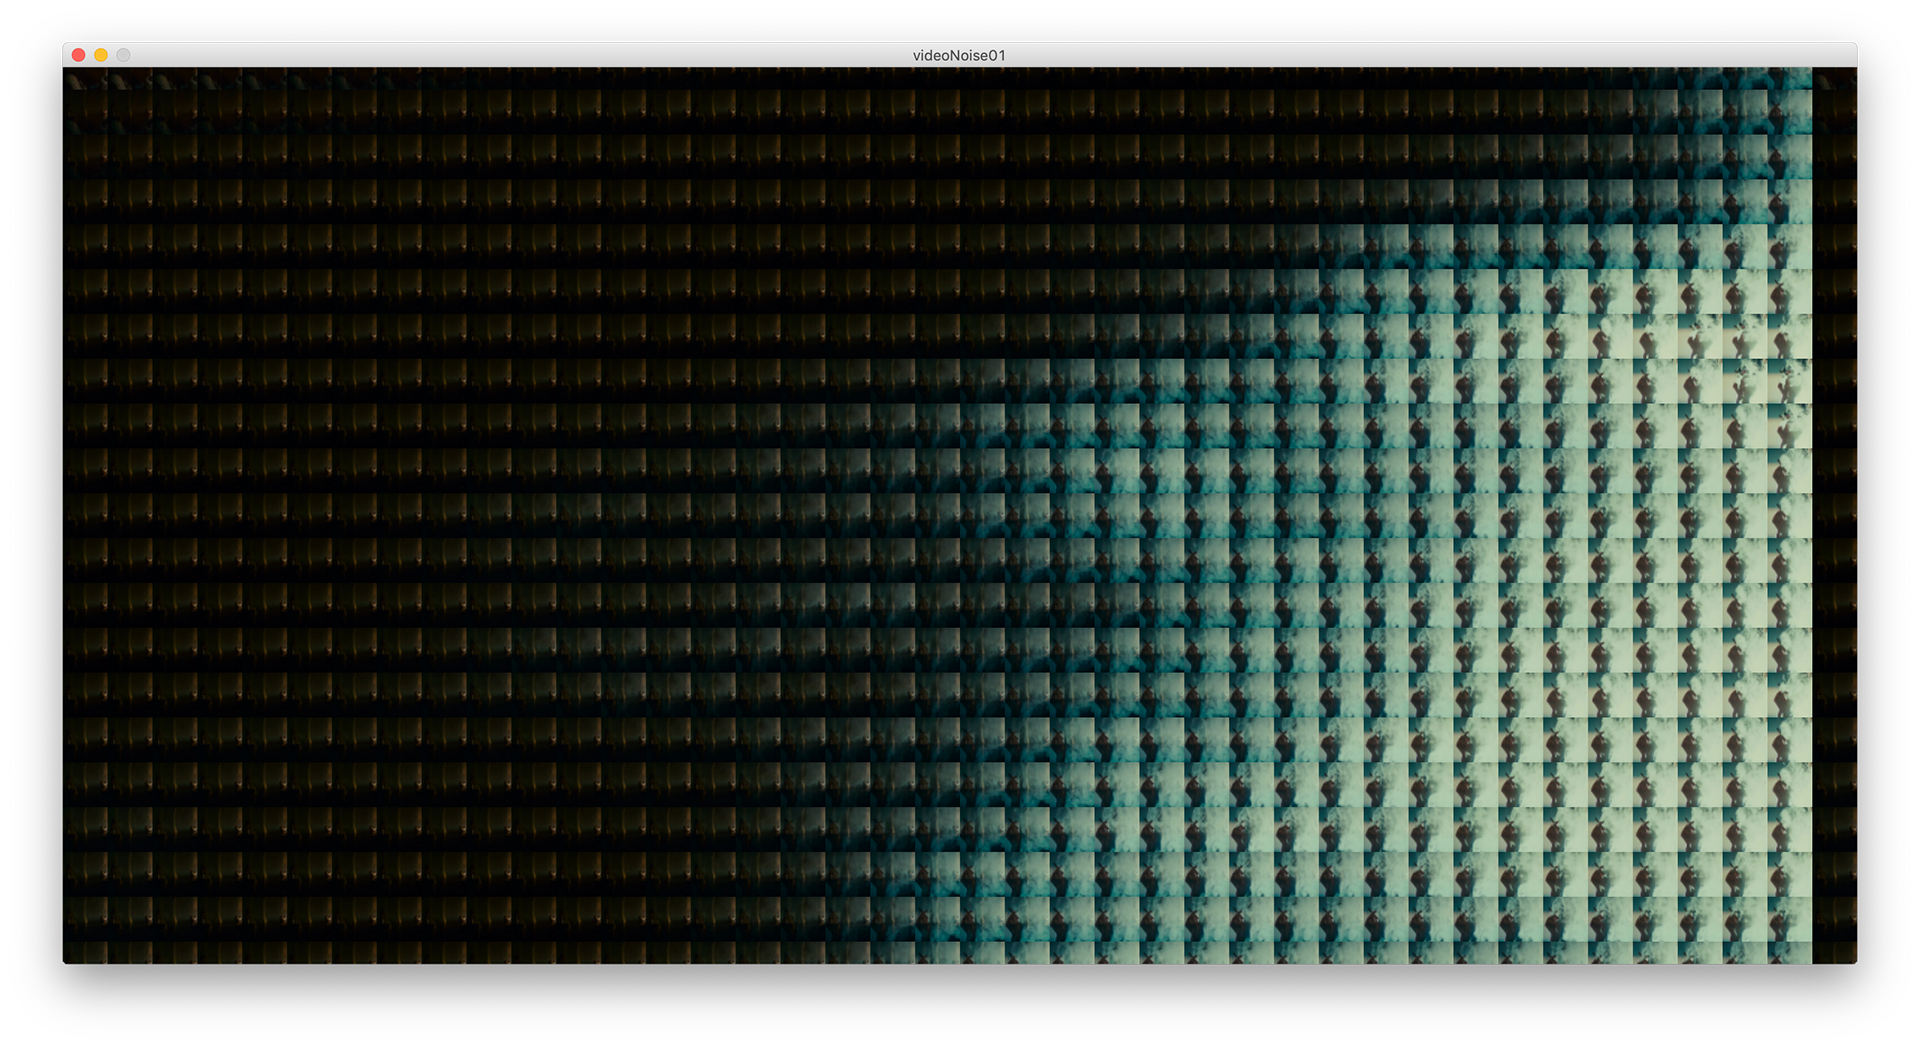Minimize the videoNoise01 window
Viewport: 1920px width, 1047px height.
coord(101,55)
